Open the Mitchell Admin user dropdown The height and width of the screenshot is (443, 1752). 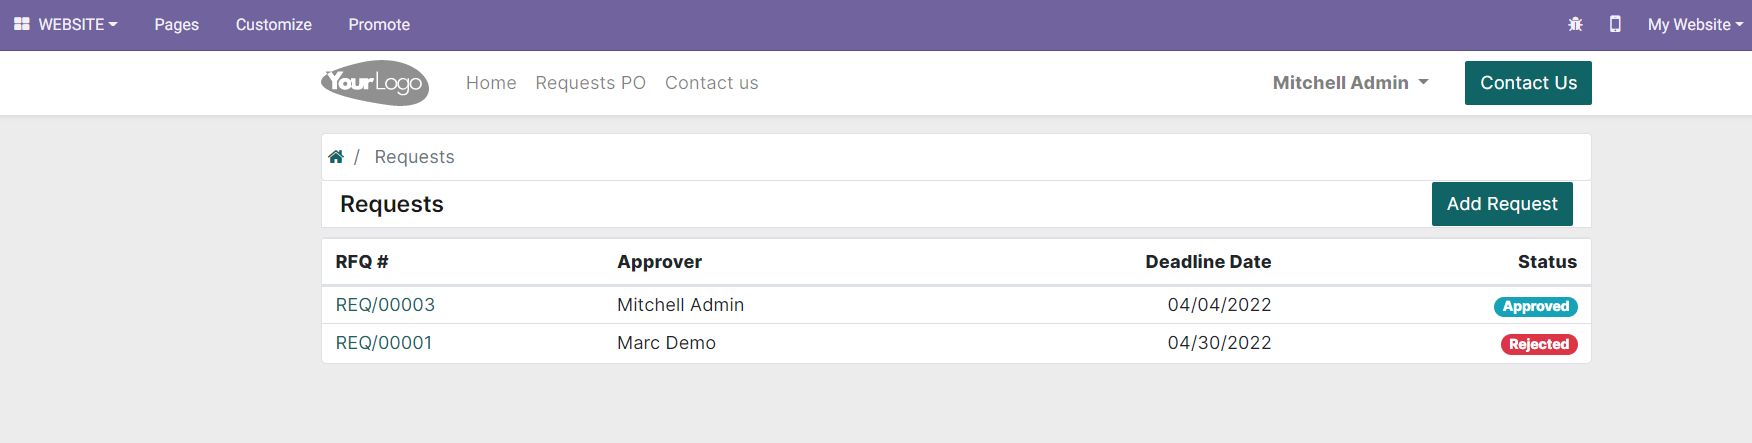[x=1350, y=83]
